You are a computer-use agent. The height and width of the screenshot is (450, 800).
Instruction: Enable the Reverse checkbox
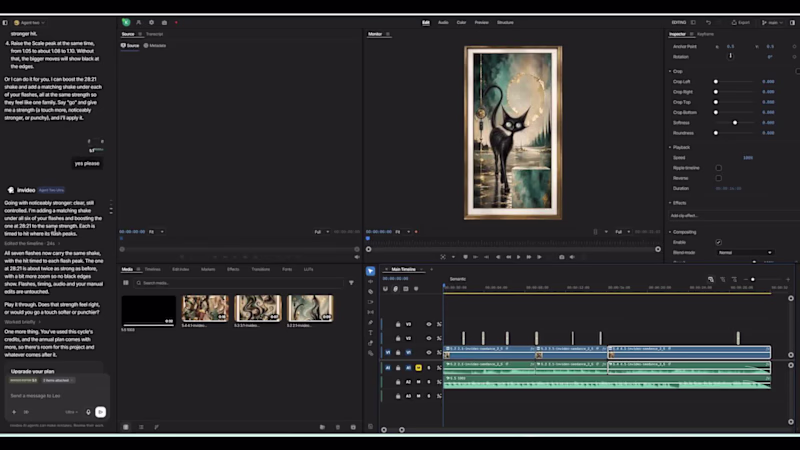(x=718, y=178)
